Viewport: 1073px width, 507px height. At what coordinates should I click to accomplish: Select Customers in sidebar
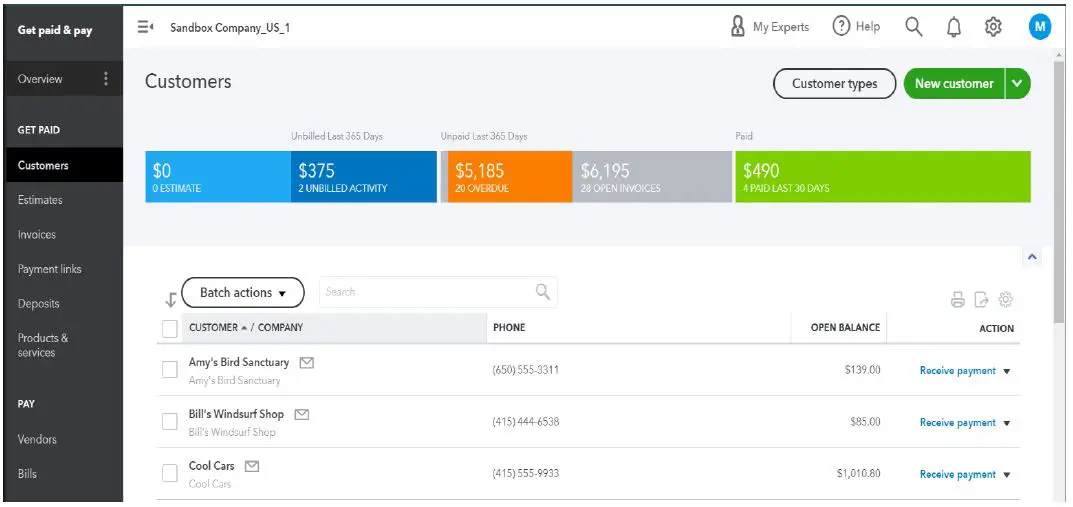pos(64,165)
